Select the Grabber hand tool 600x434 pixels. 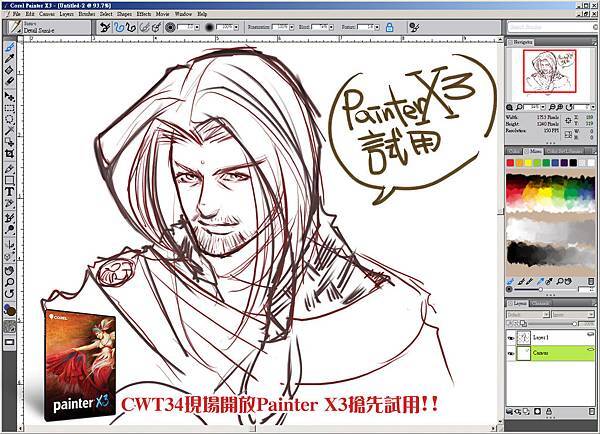(10, 271)
